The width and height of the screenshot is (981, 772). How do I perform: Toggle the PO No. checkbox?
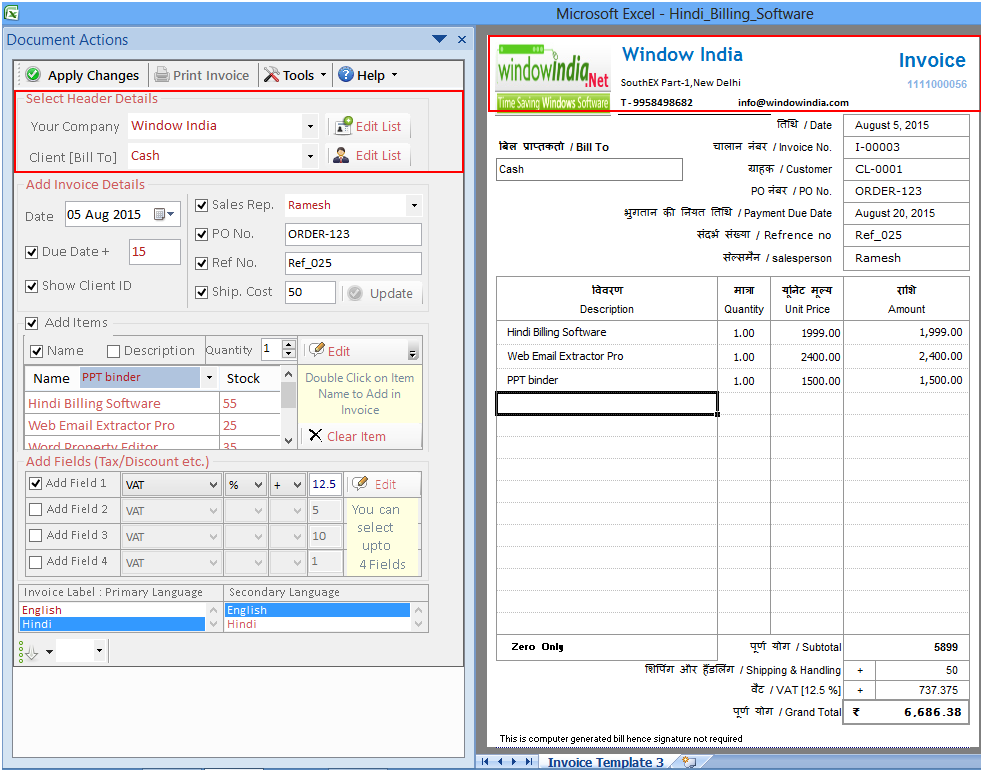pyautogui.click(x=201, y=234)
